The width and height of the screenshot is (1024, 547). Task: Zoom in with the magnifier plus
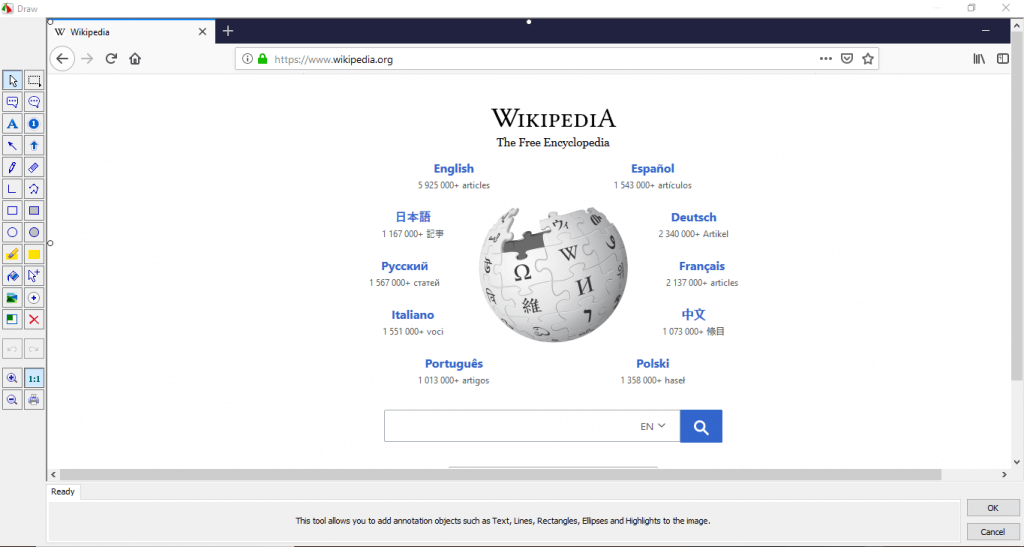tap(12, 379)
